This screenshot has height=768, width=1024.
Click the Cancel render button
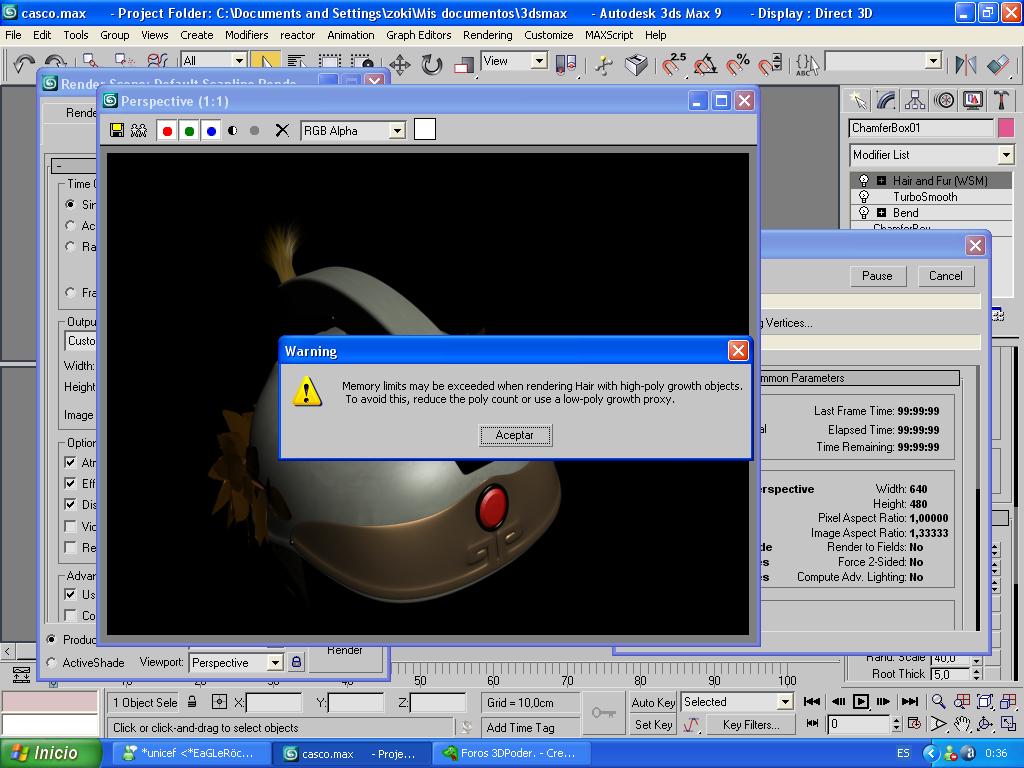coord(946,276)
